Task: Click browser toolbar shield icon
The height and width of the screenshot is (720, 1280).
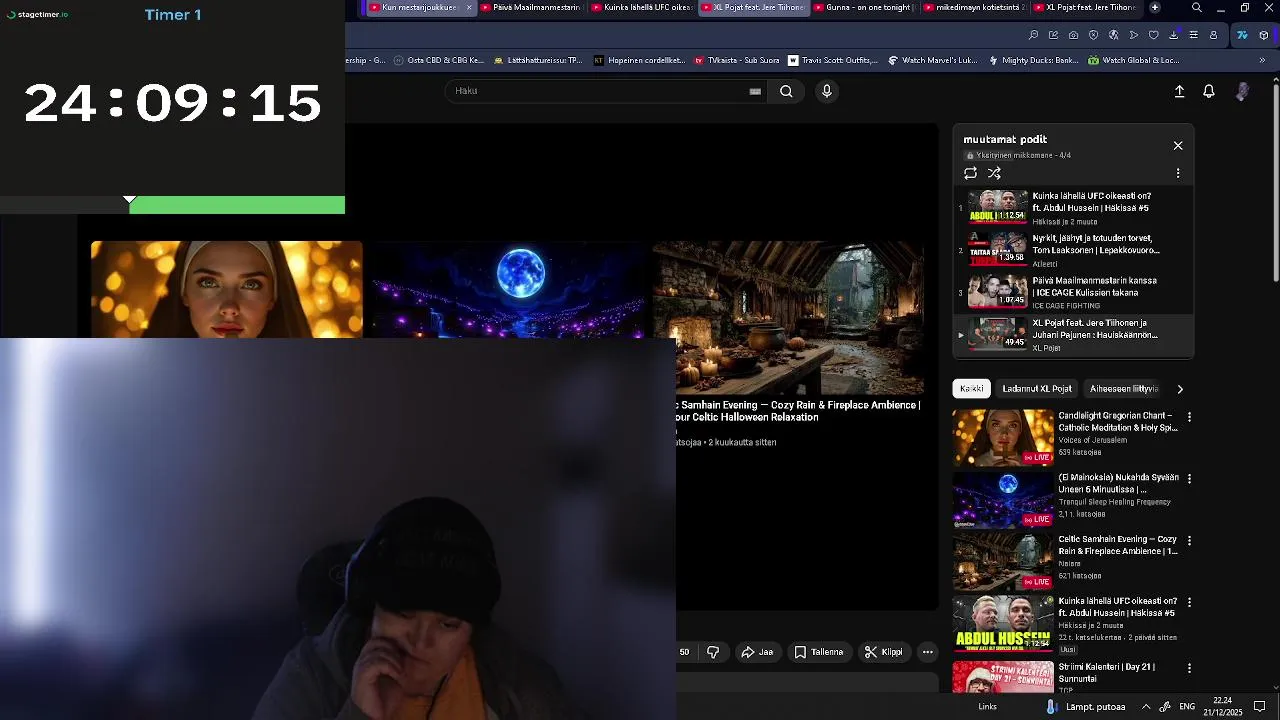Action: [x=1093, y=35]
